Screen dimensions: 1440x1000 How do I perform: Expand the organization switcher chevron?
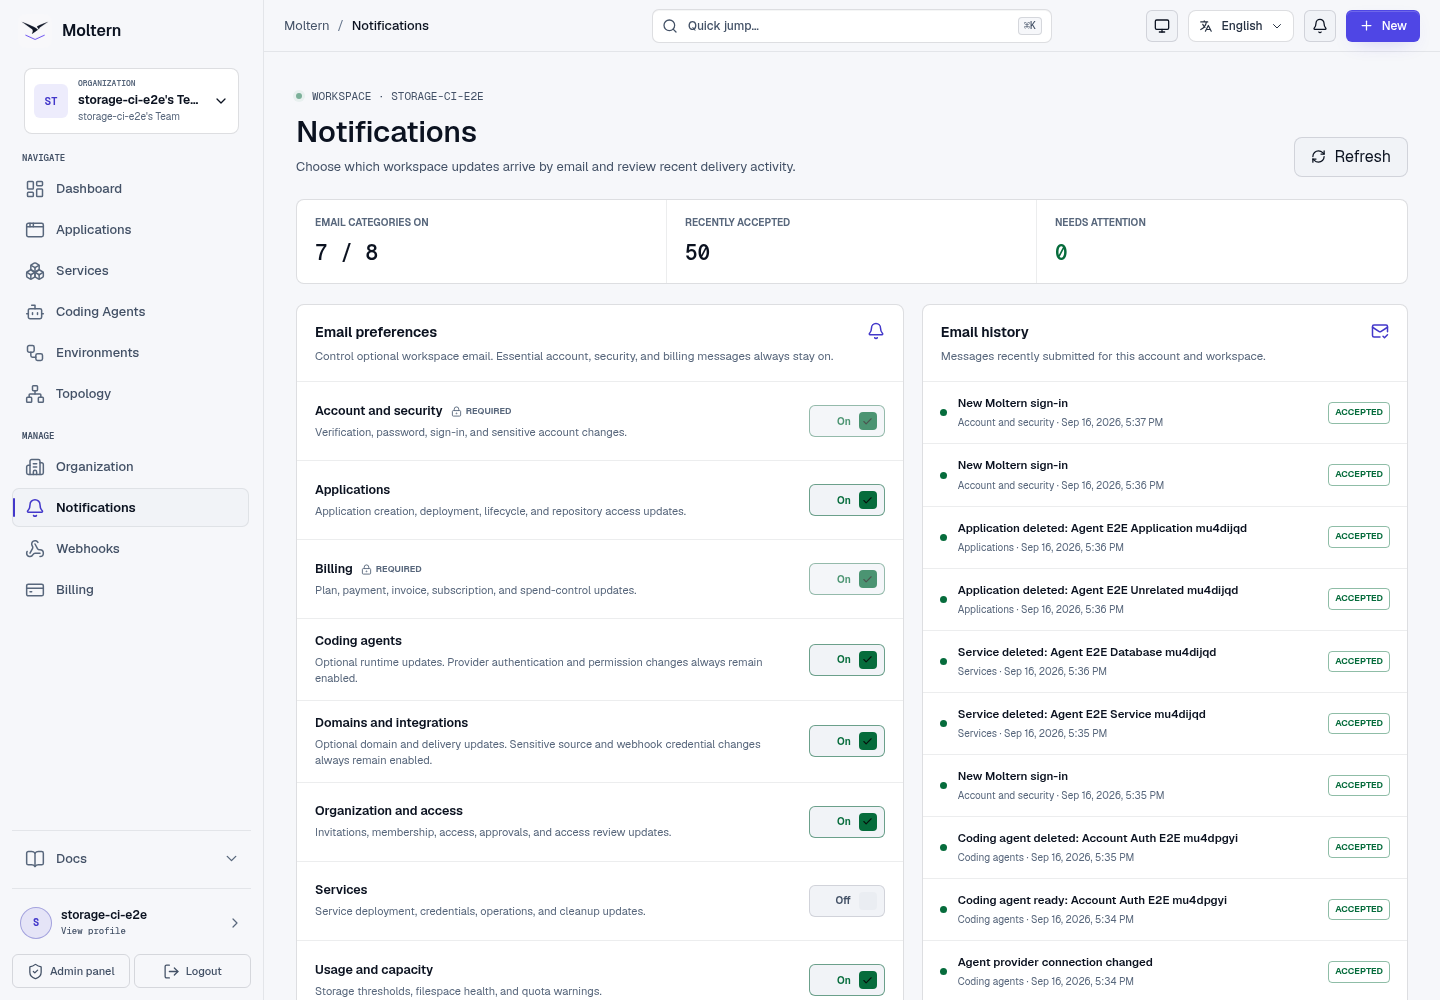tap(221, 101)
